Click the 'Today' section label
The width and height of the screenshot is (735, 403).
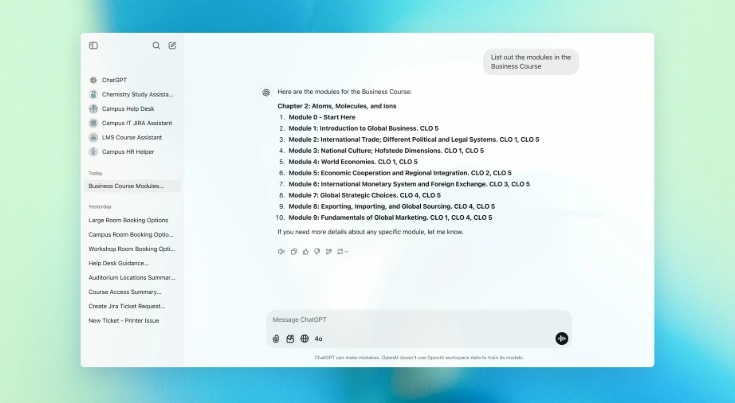95,173
